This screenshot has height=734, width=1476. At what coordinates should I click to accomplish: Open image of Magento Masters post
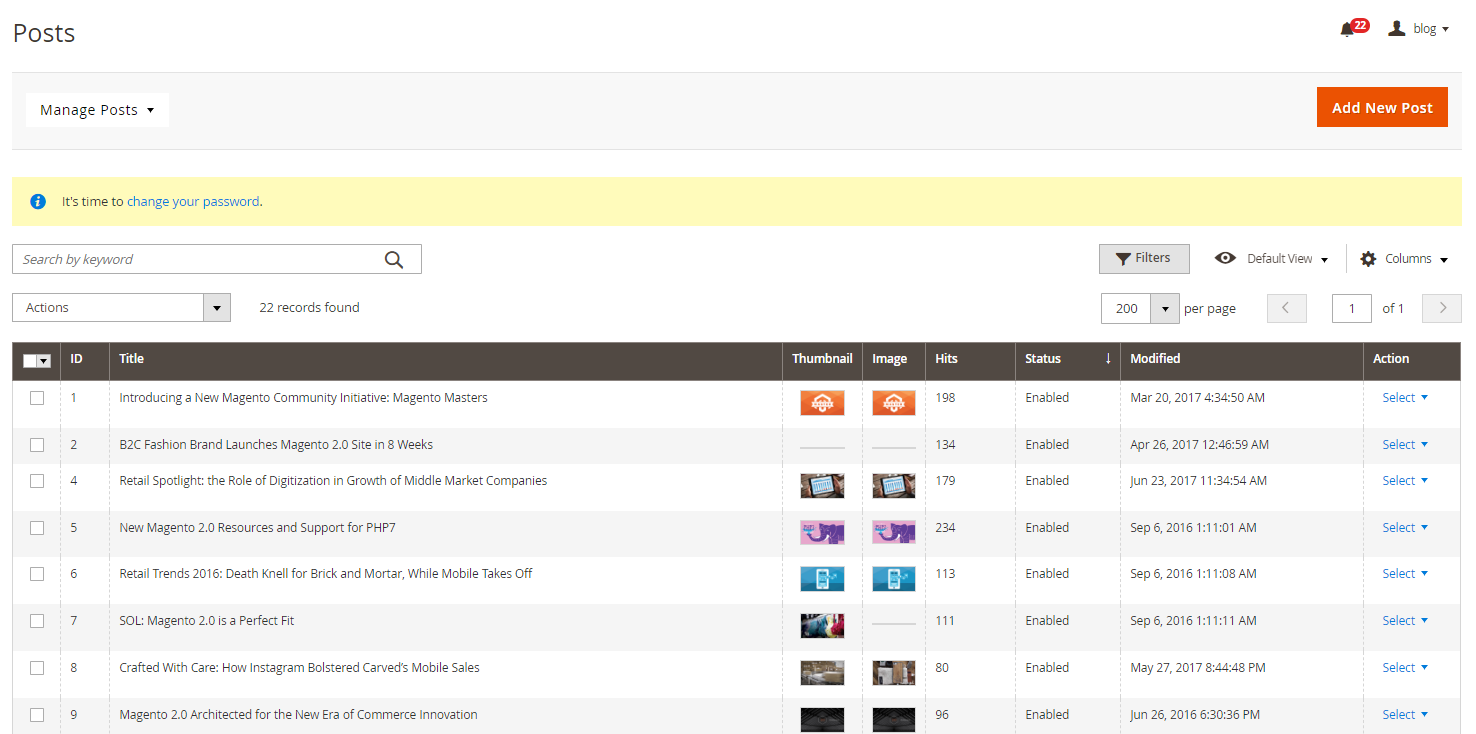click(894, 403)
